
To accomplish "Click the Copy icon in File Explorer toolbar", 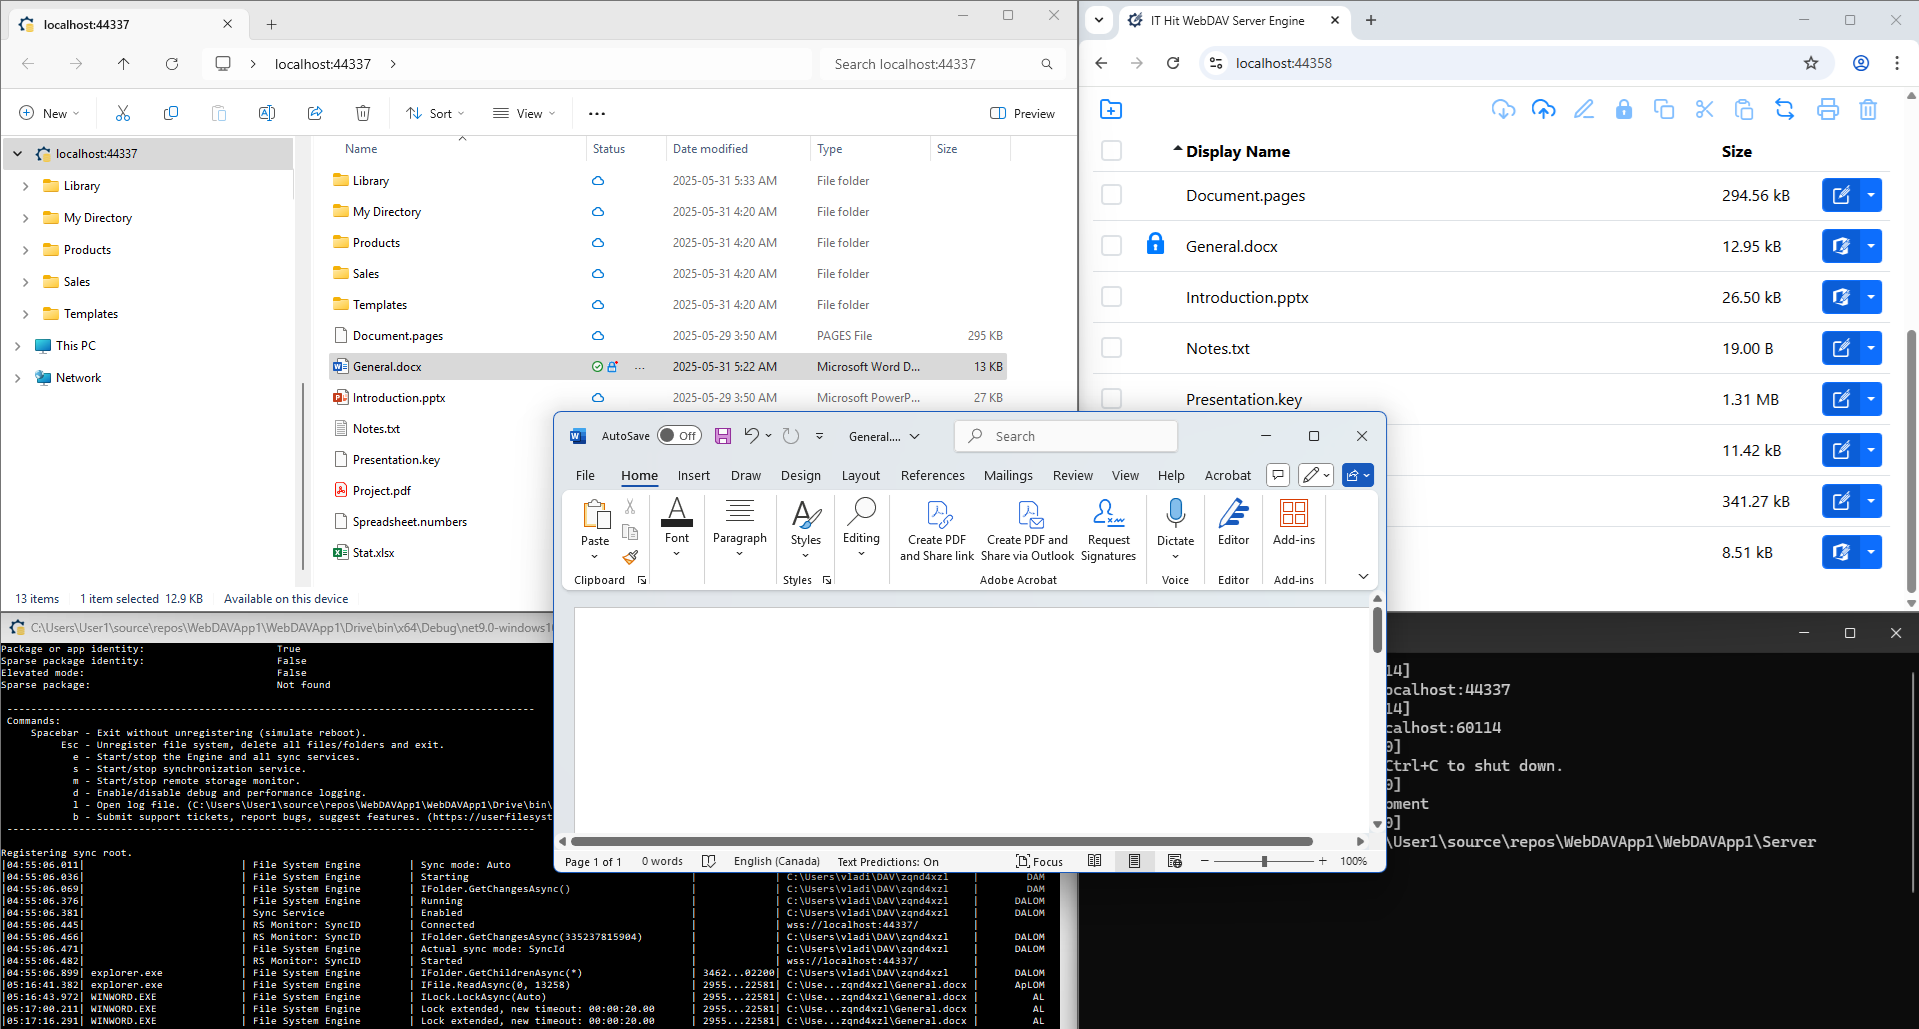I will tap(171, 113).
